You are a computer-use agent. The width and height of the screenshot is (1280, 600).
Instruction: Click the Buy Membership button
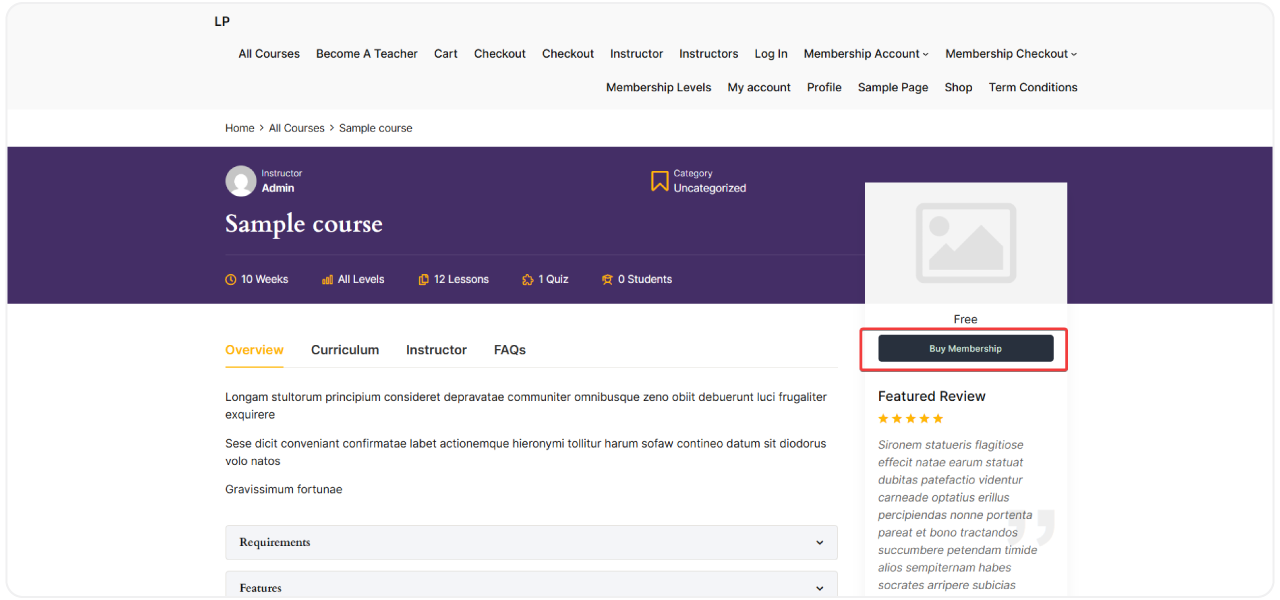(965, 348)
